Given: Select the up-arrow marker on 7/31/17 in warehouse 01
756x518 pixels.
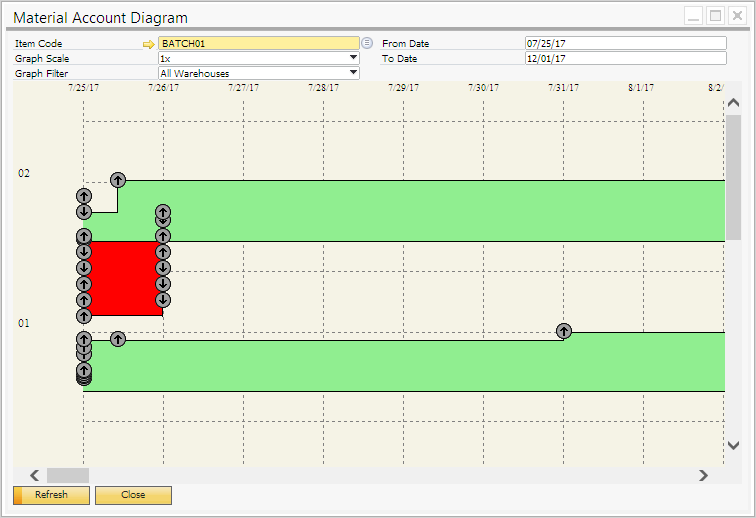Looking at the screenshot, I should [x=564, y=331].
